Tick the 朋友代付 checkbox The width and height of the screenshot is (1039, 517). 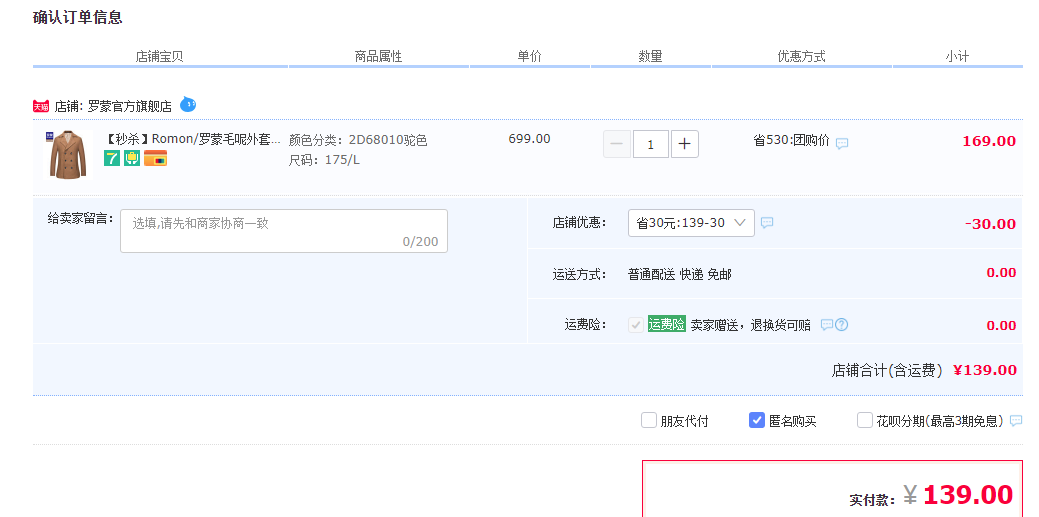[649, 420]
